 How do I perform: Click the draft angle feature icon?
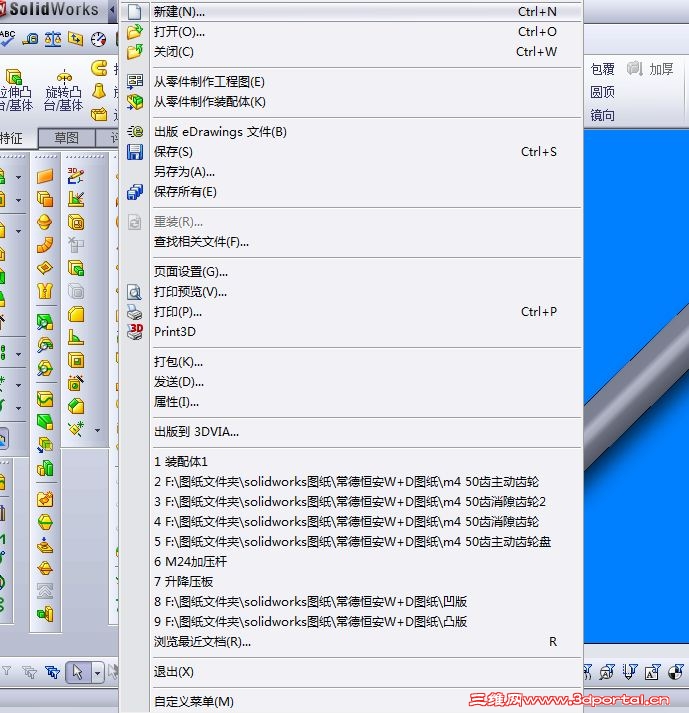pos(76,337)
